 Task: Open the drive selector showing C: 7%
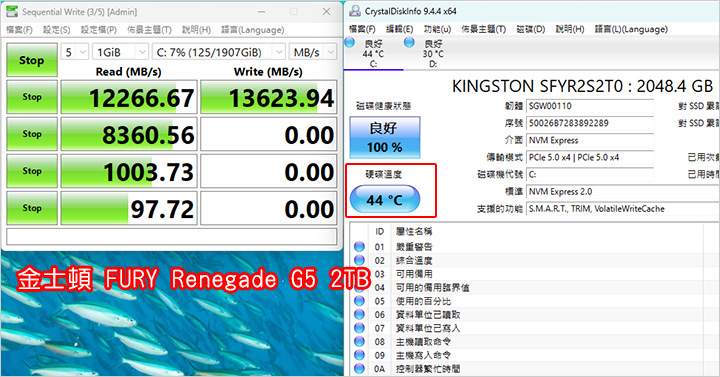(x=219, y=52)
